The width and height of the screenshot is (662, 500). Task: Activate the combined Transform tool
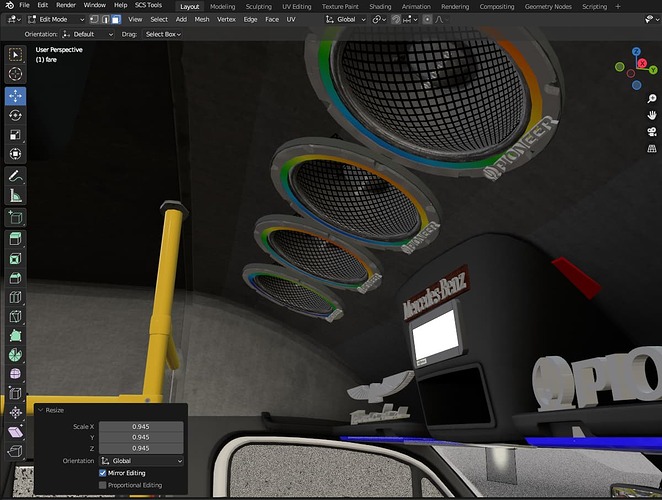pyautogui.click(x=16, y=154)
